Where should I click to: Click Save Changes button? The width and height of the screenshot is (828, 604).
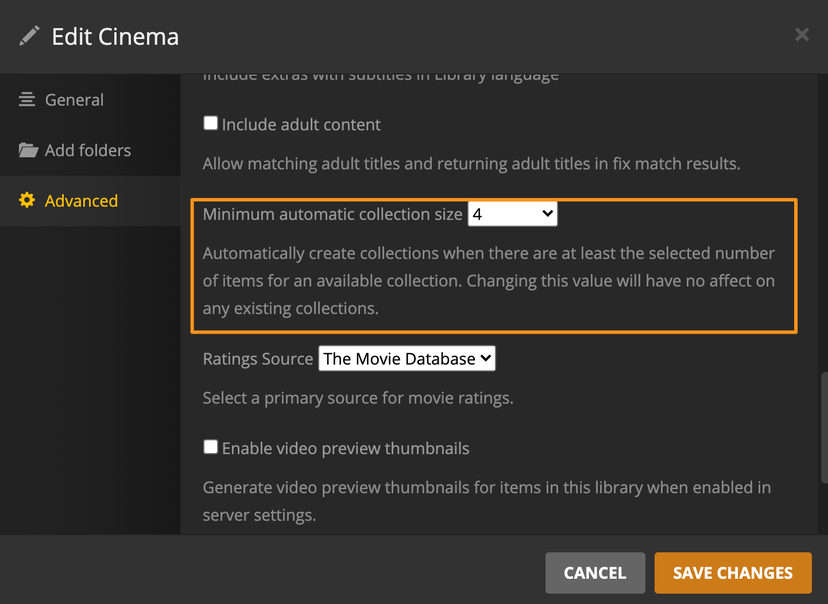(732, 573)
